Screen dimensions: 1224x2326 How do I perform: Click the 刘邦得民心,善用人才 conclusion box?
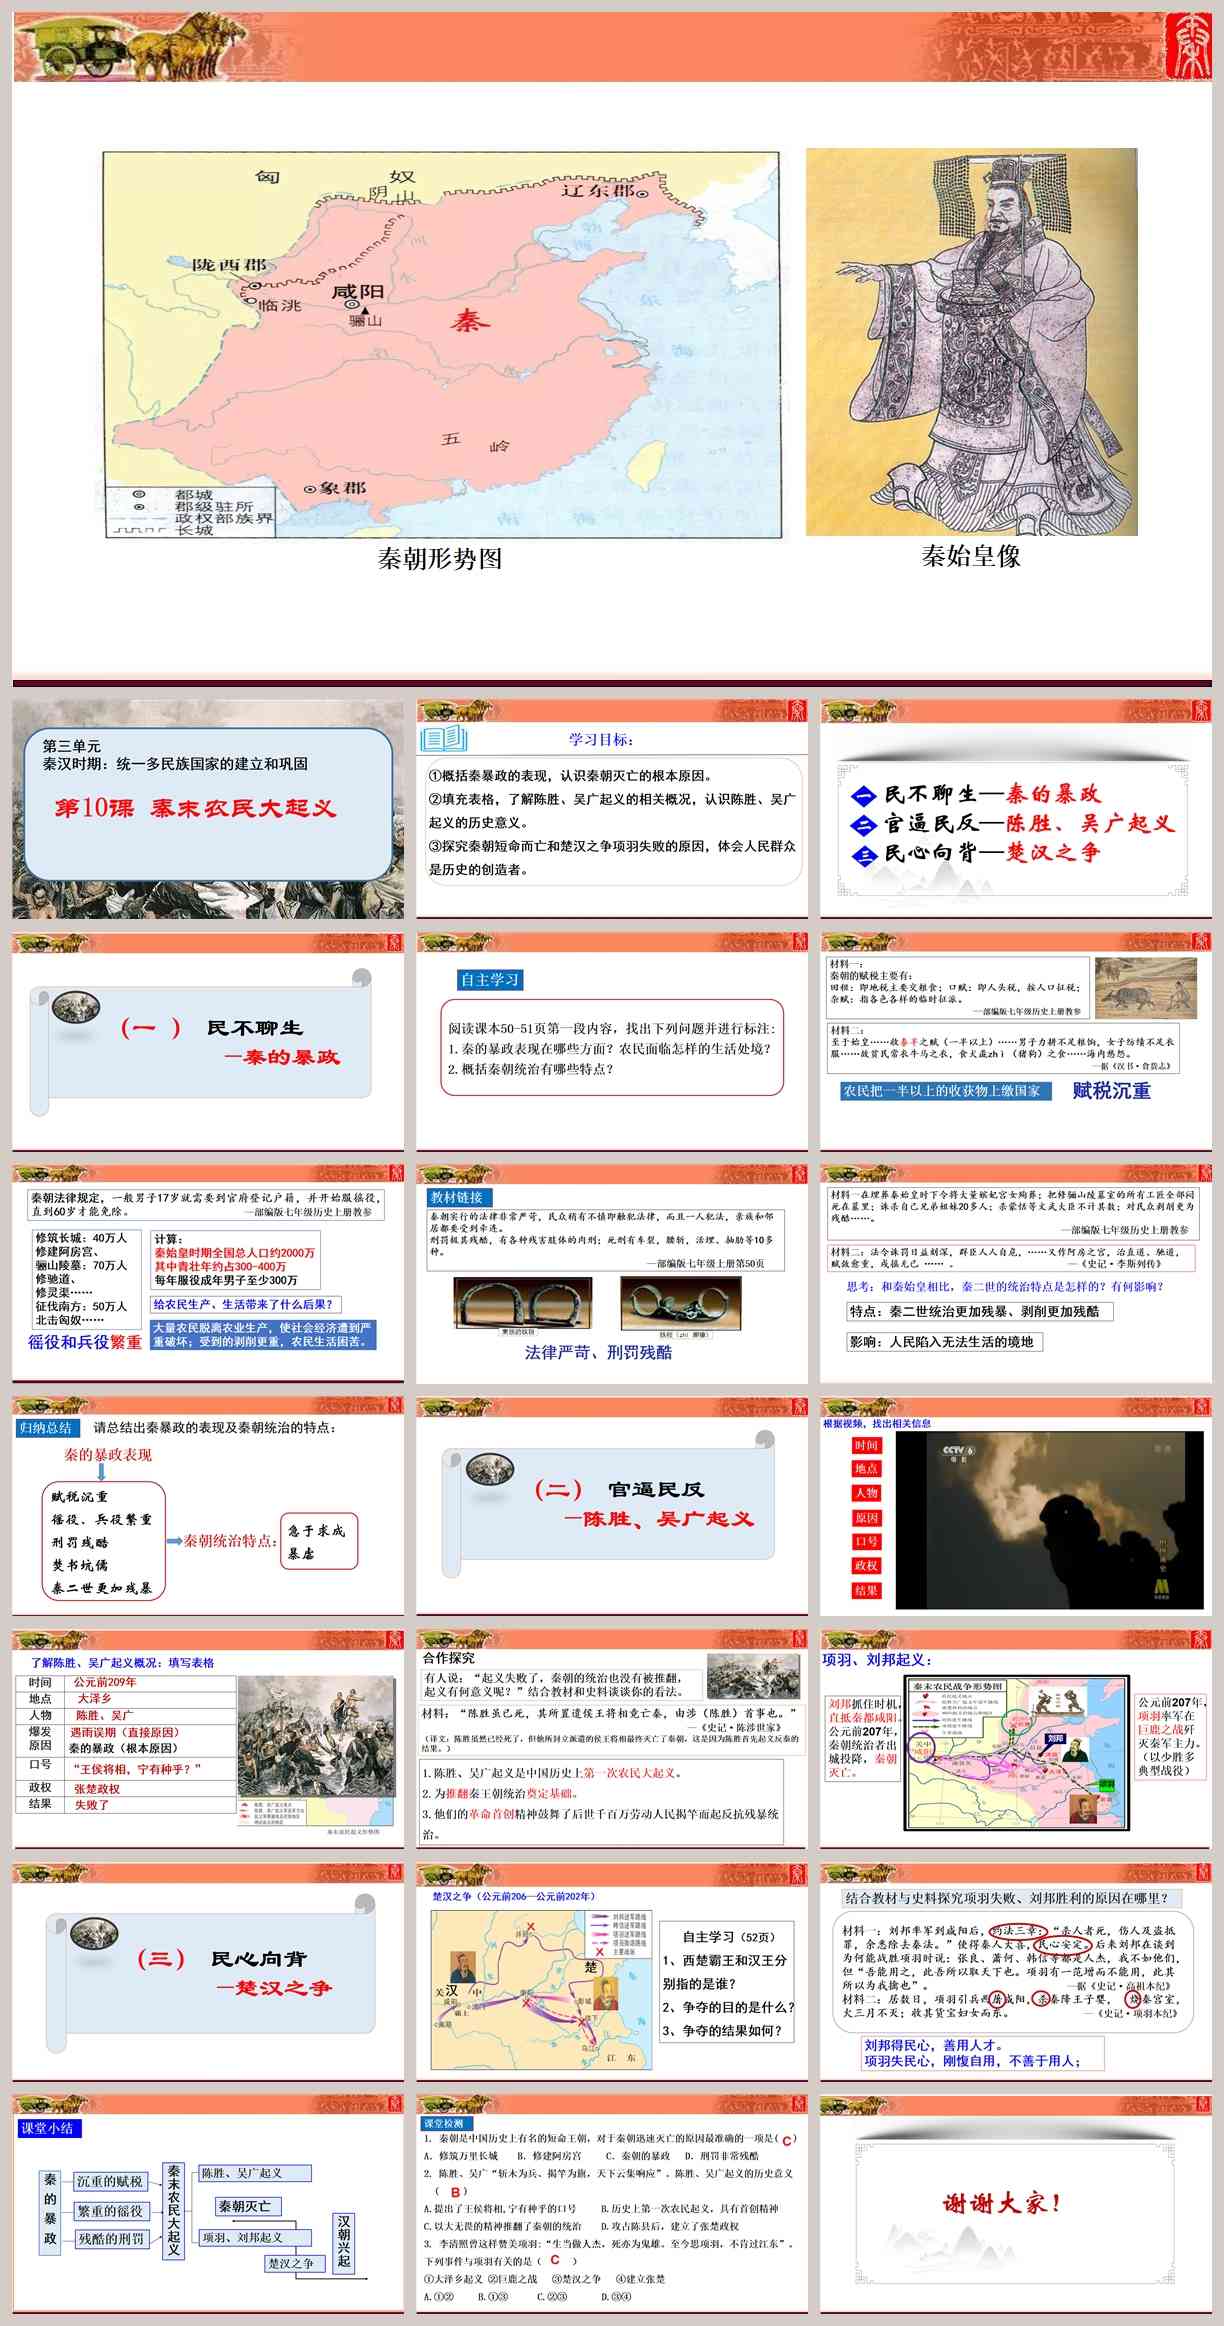pyautogui.click(x=982, y=2052)
